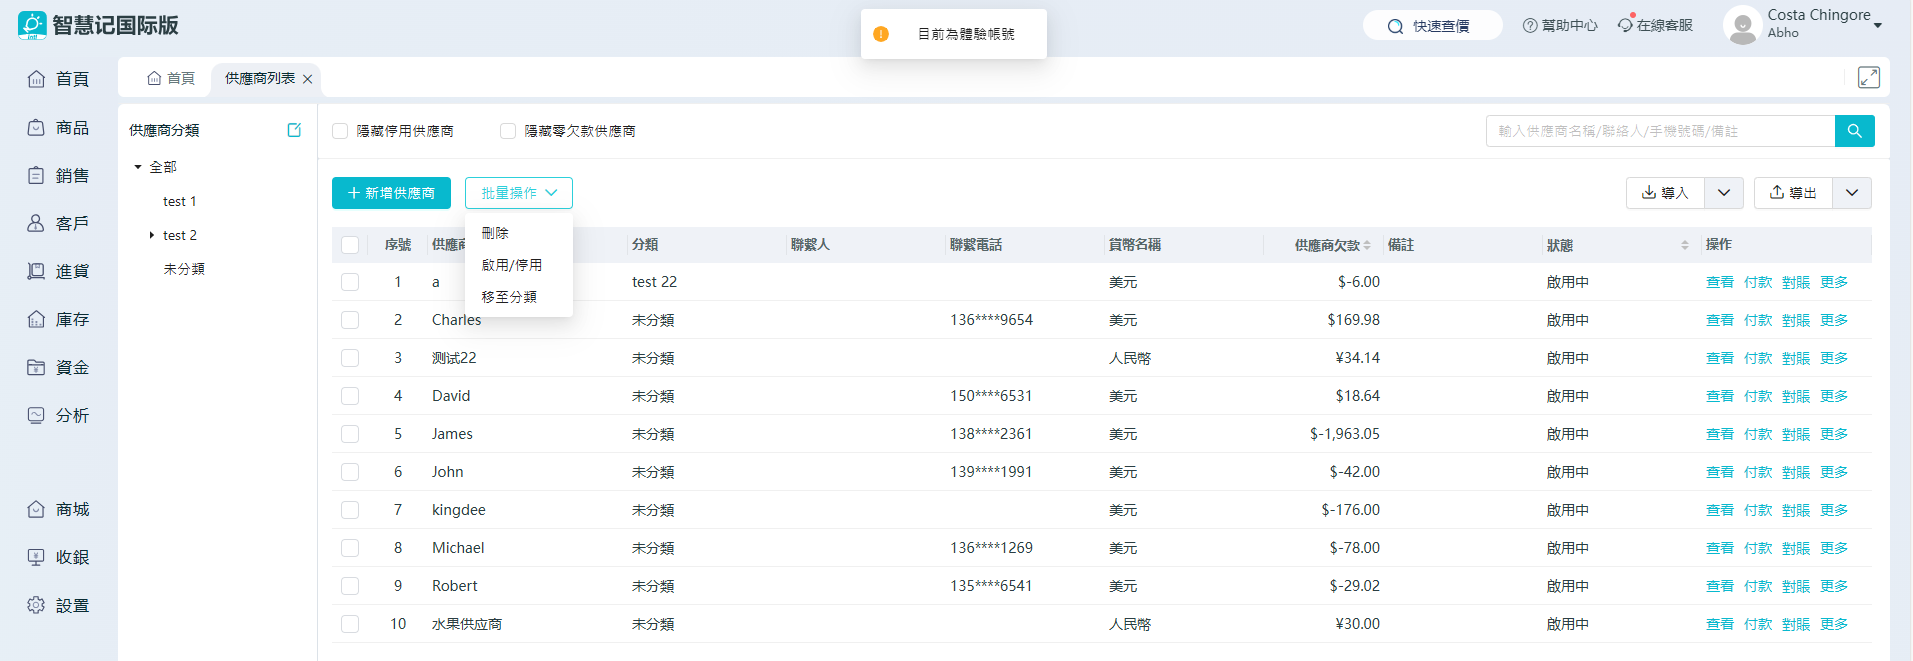This screenshot has width=1913, height=661.
Task: Click the search magnifier button
Action: click(1854, 131)
